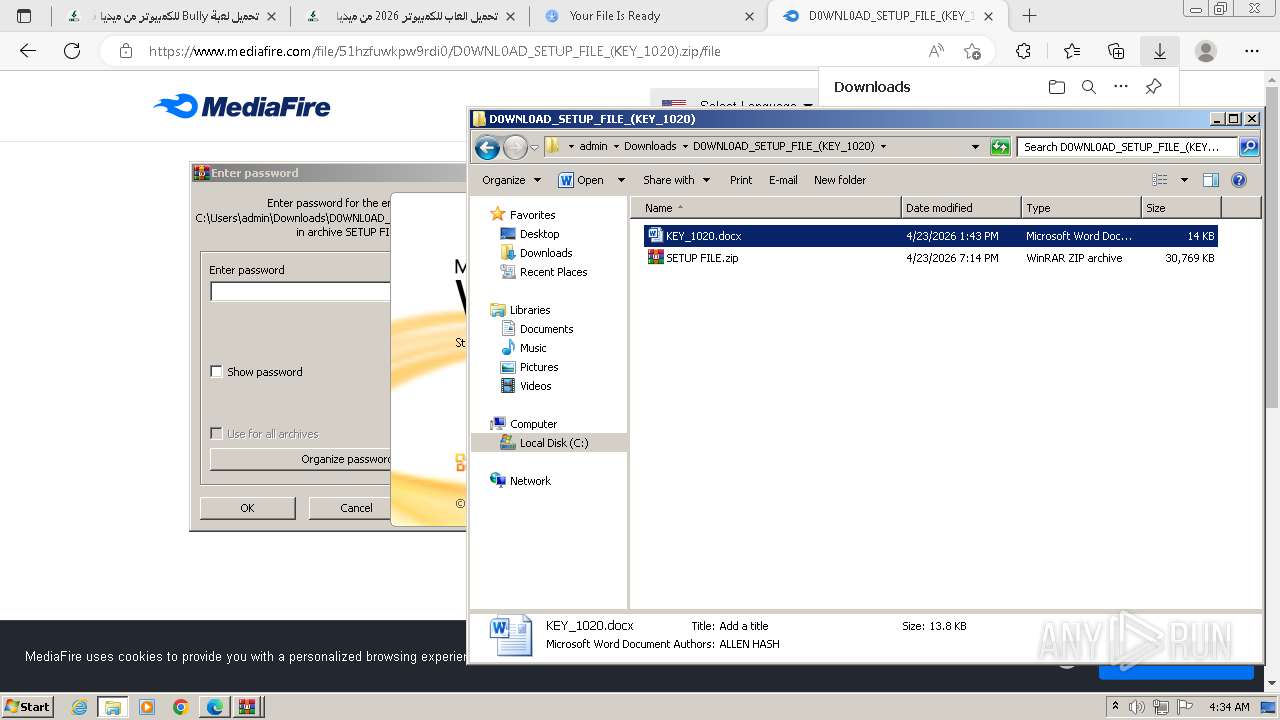Viewport: 1280px width, 720px height.
Task: Click Explorer forward navigation button
Action: point(514,148)
